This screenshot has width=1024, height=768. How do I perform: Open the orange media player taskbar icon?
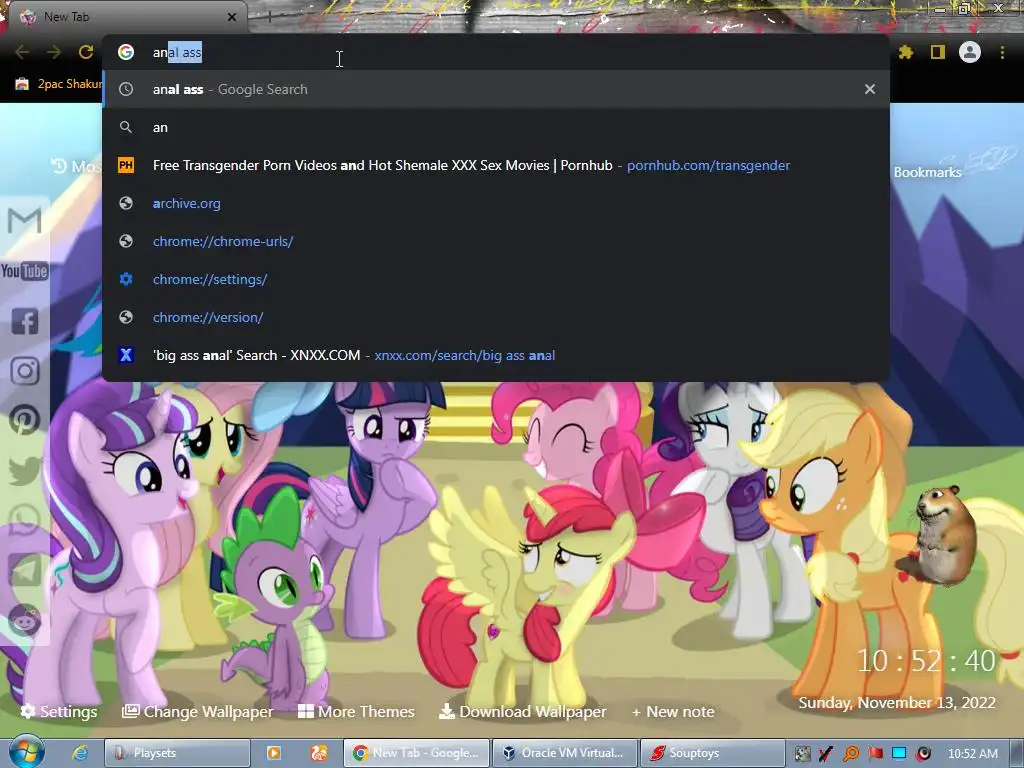point(274,753)
